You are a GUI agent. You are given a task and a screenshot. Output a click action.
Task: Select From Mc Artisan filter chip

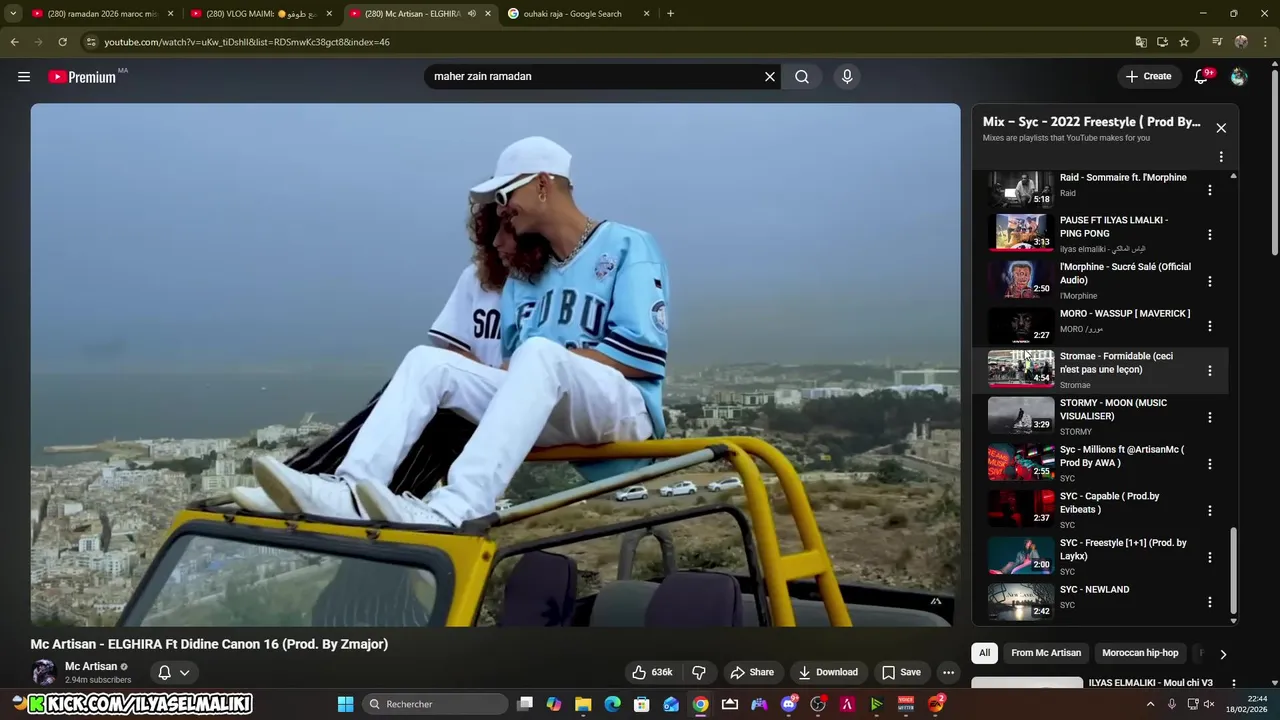(1046, 653)
